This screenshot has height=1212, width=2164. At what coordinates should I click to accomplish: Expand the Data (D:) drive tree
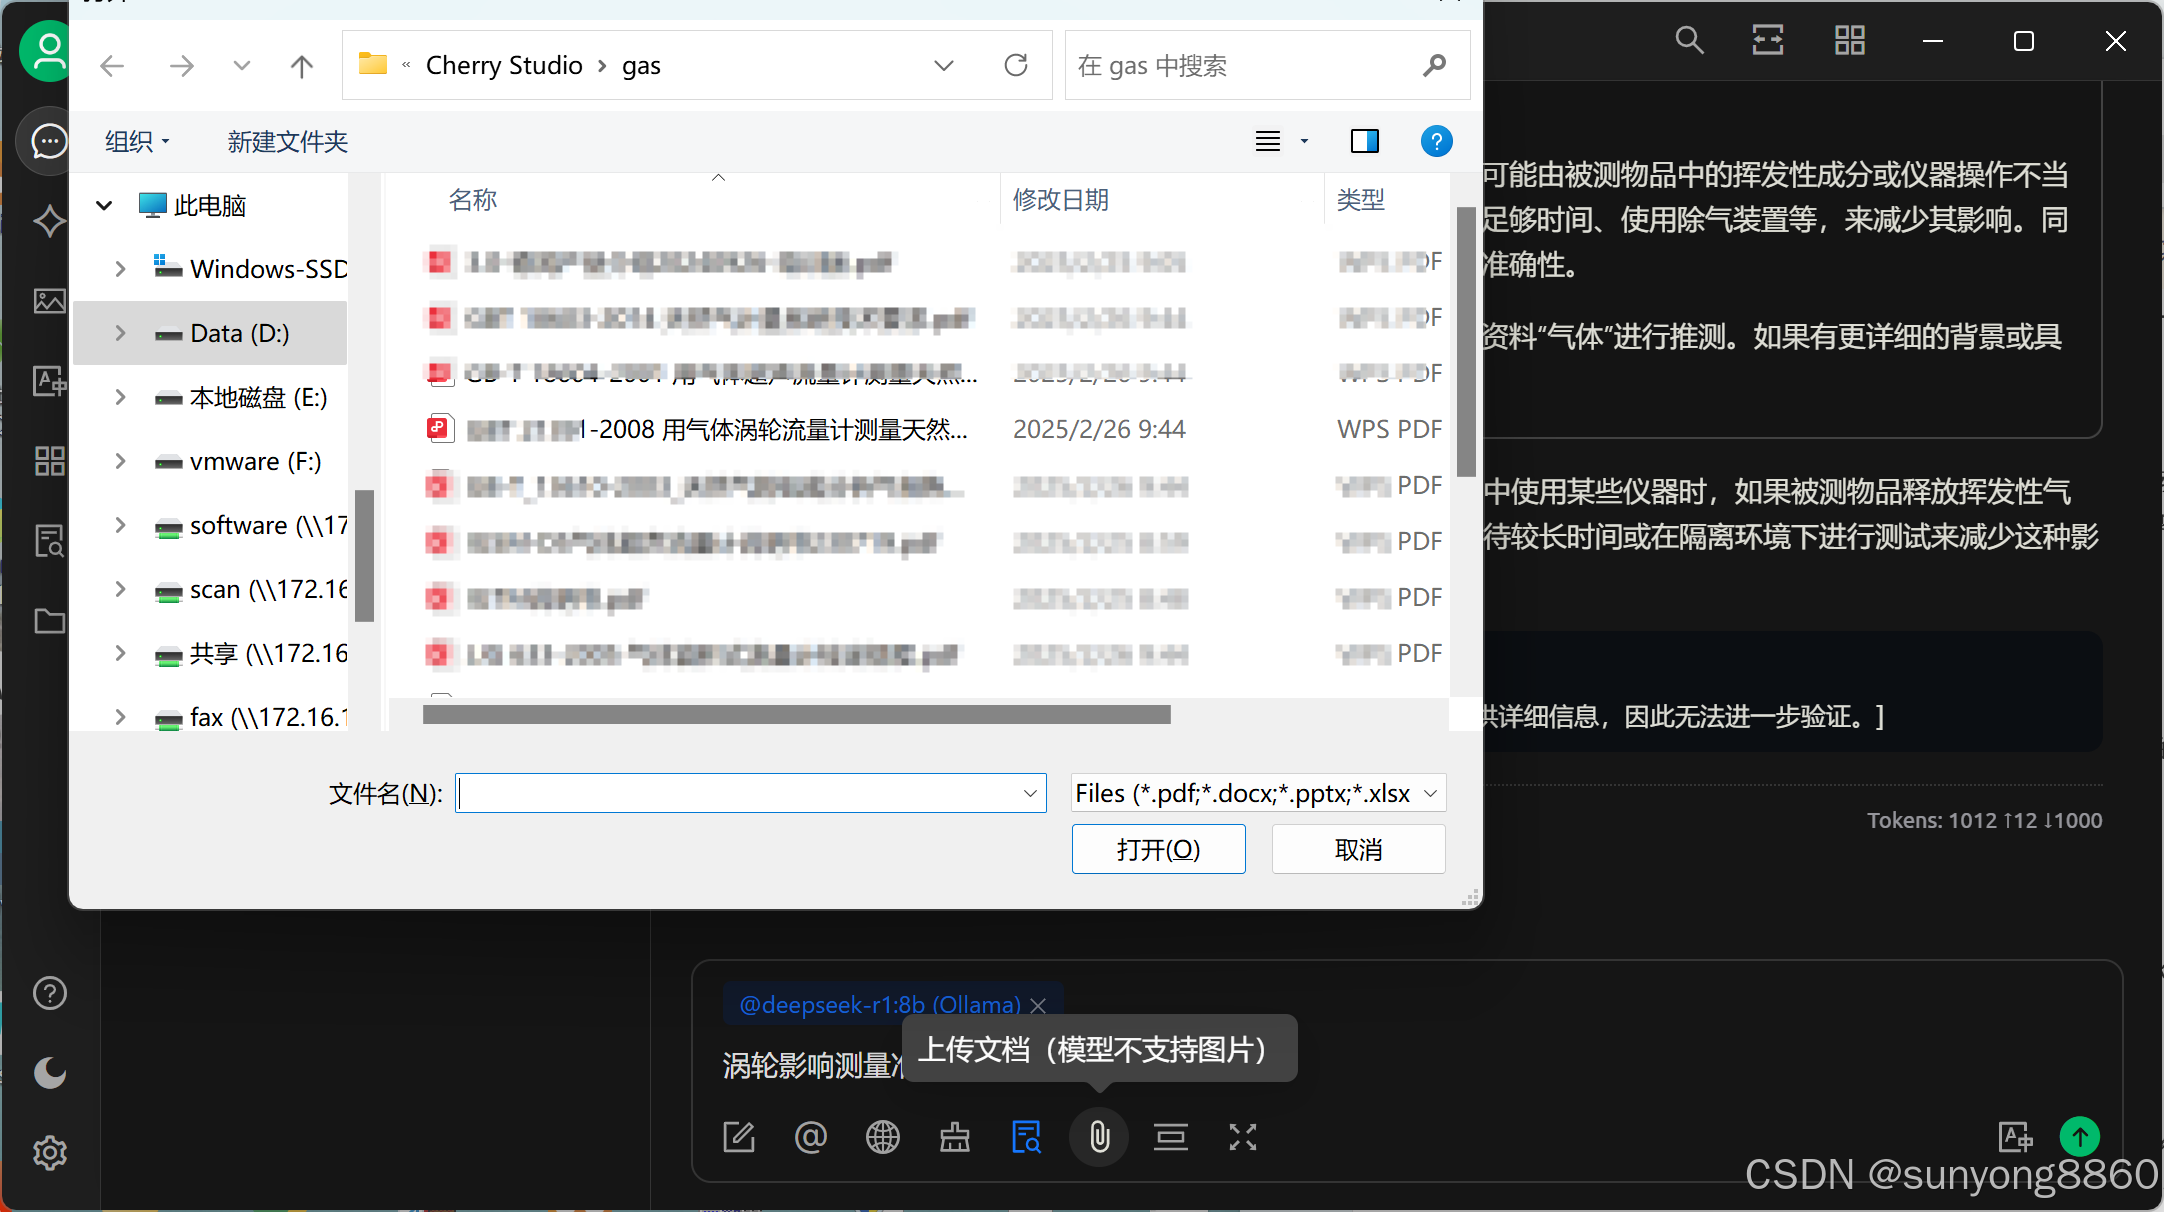pyautogui.click(x=120, y=333)
